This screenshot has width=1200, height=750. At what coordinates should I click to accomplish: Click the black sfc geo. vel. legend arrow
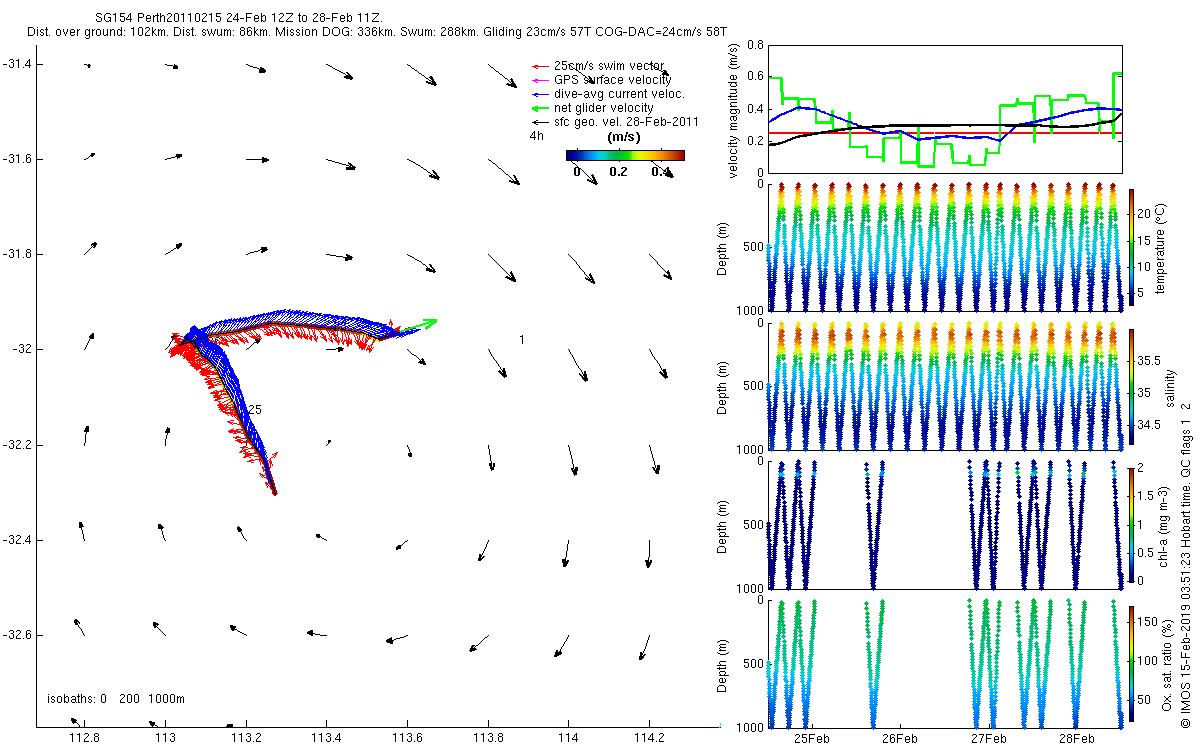pos(540,122)
